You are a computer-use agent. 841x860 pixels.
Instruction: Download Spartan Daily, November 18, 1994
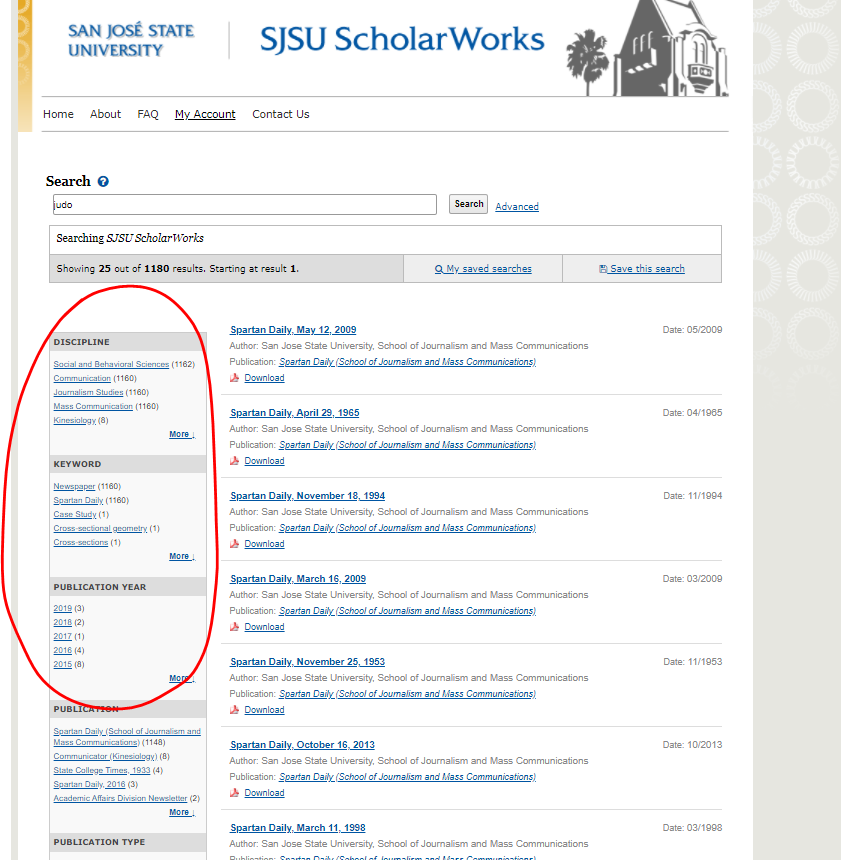pos(264,544)
